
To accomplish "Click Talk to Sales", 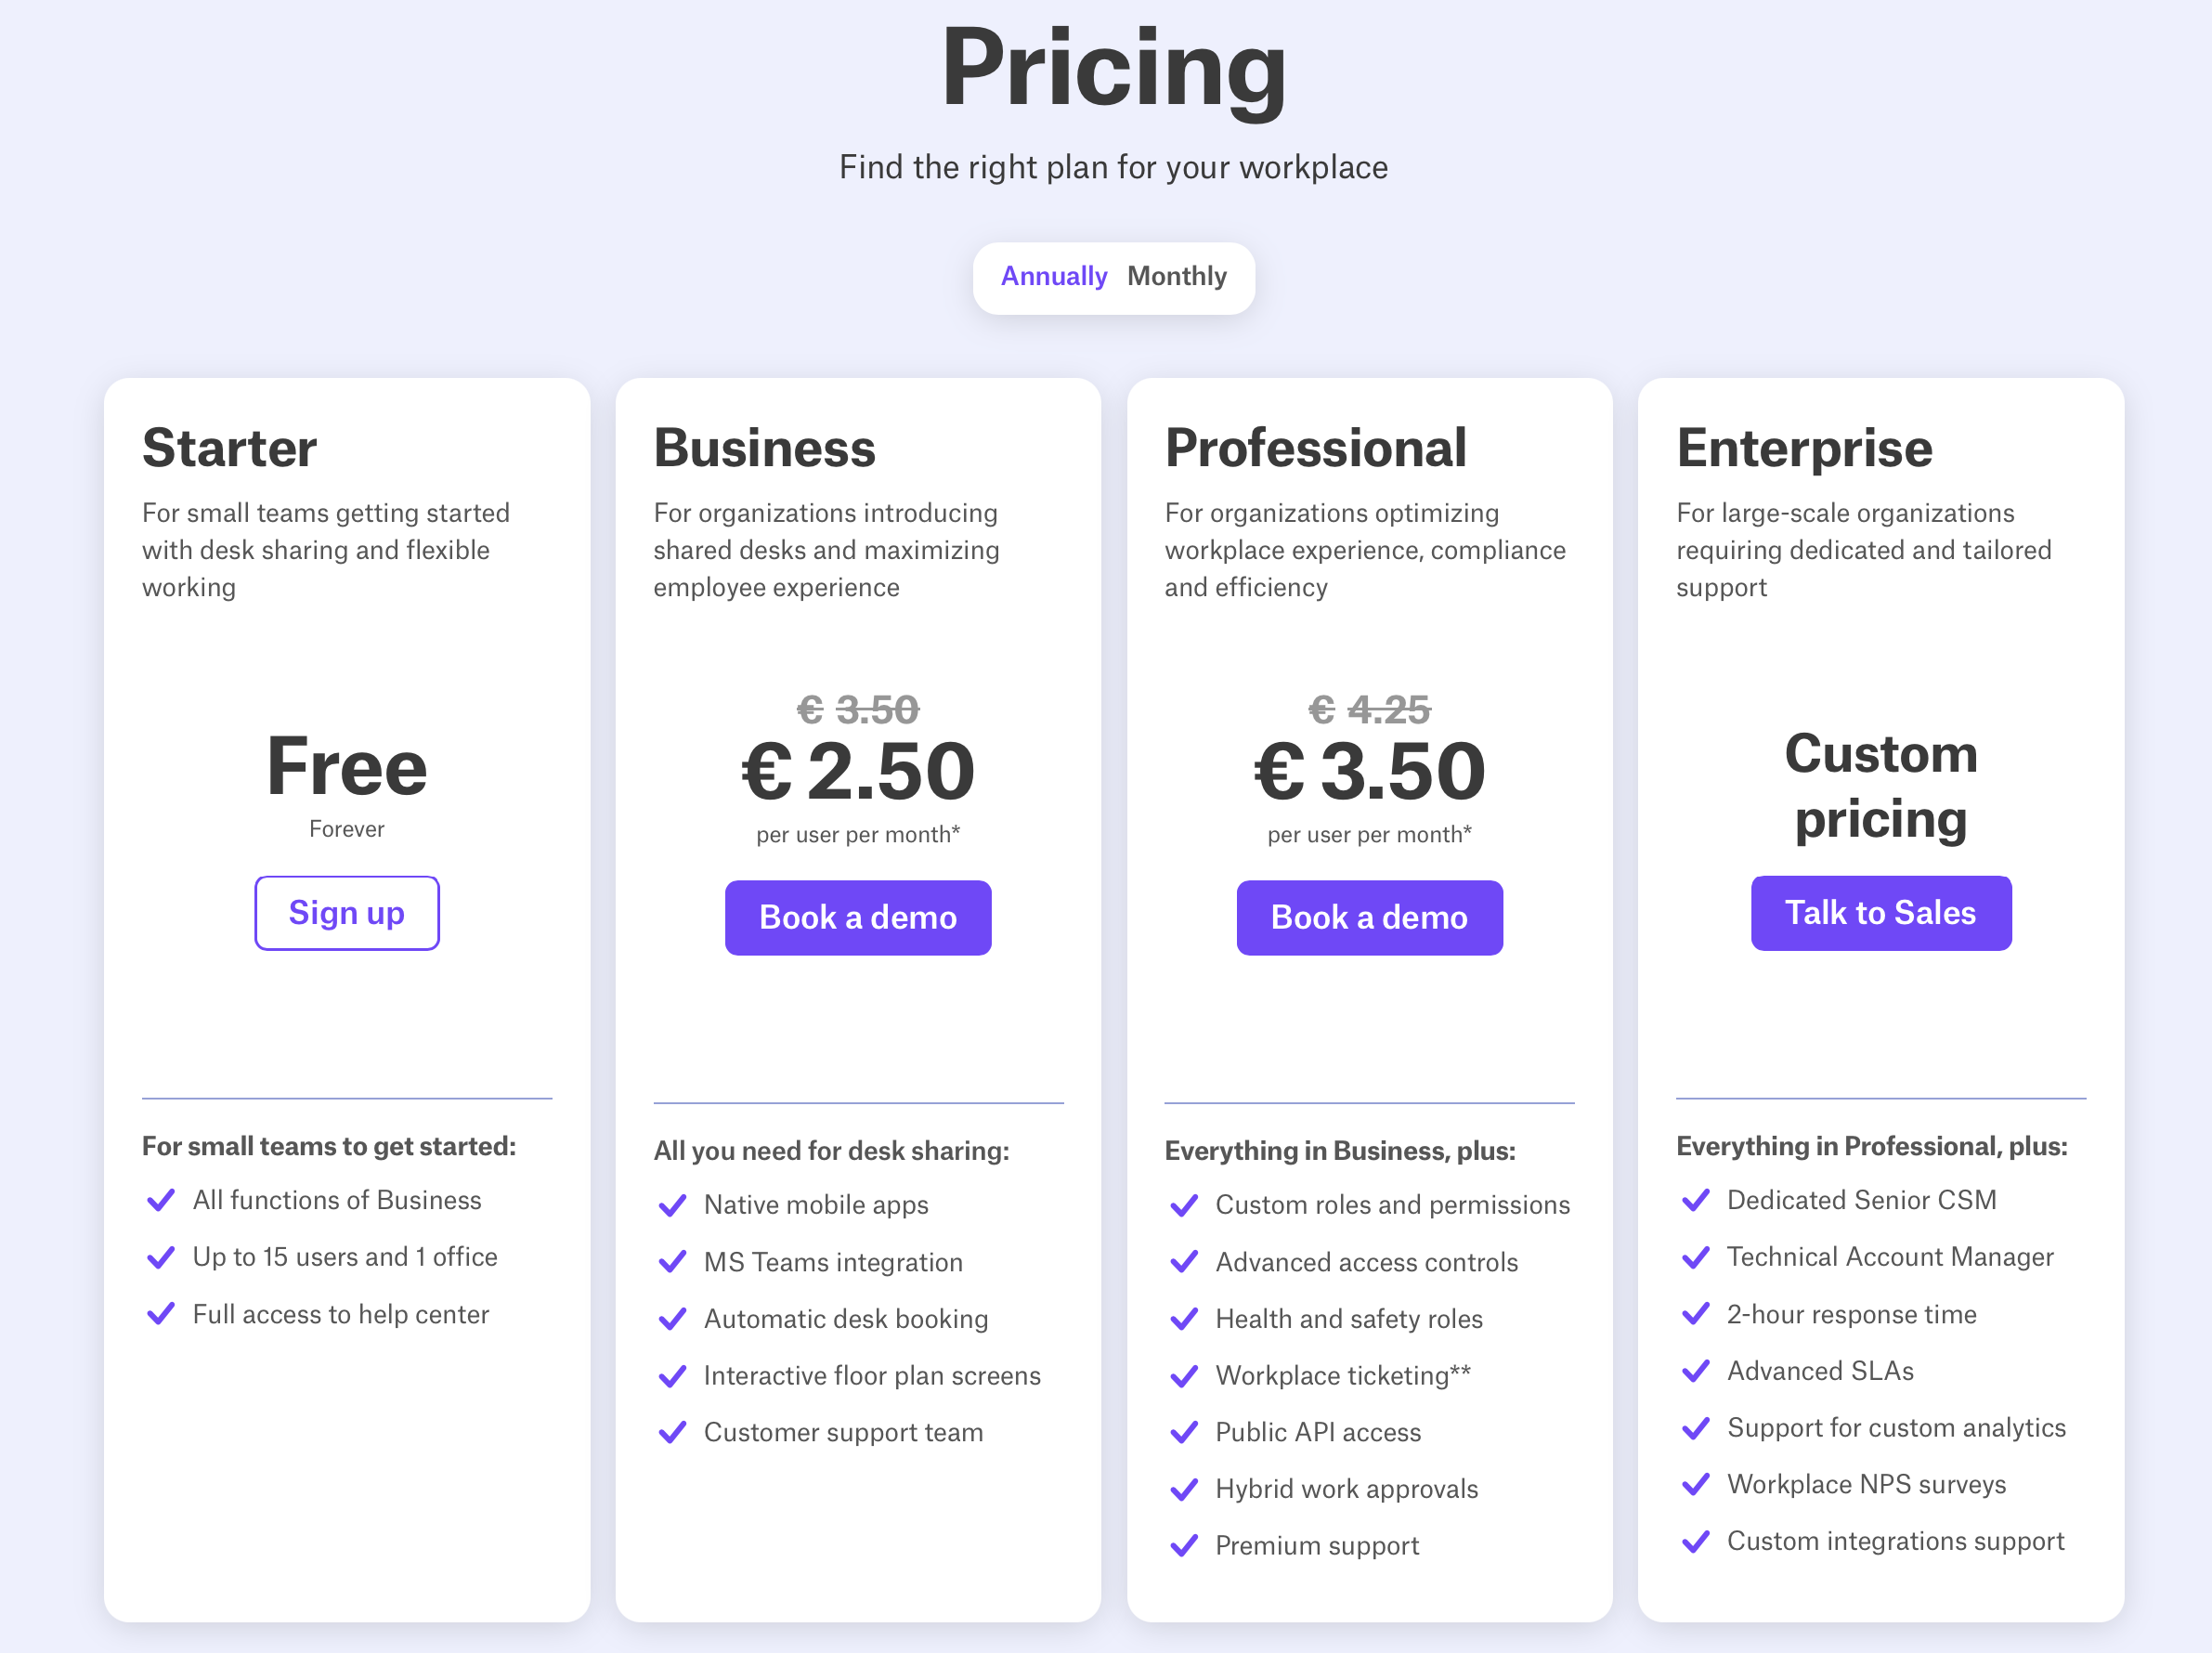I will click(x=1881, y=913).
